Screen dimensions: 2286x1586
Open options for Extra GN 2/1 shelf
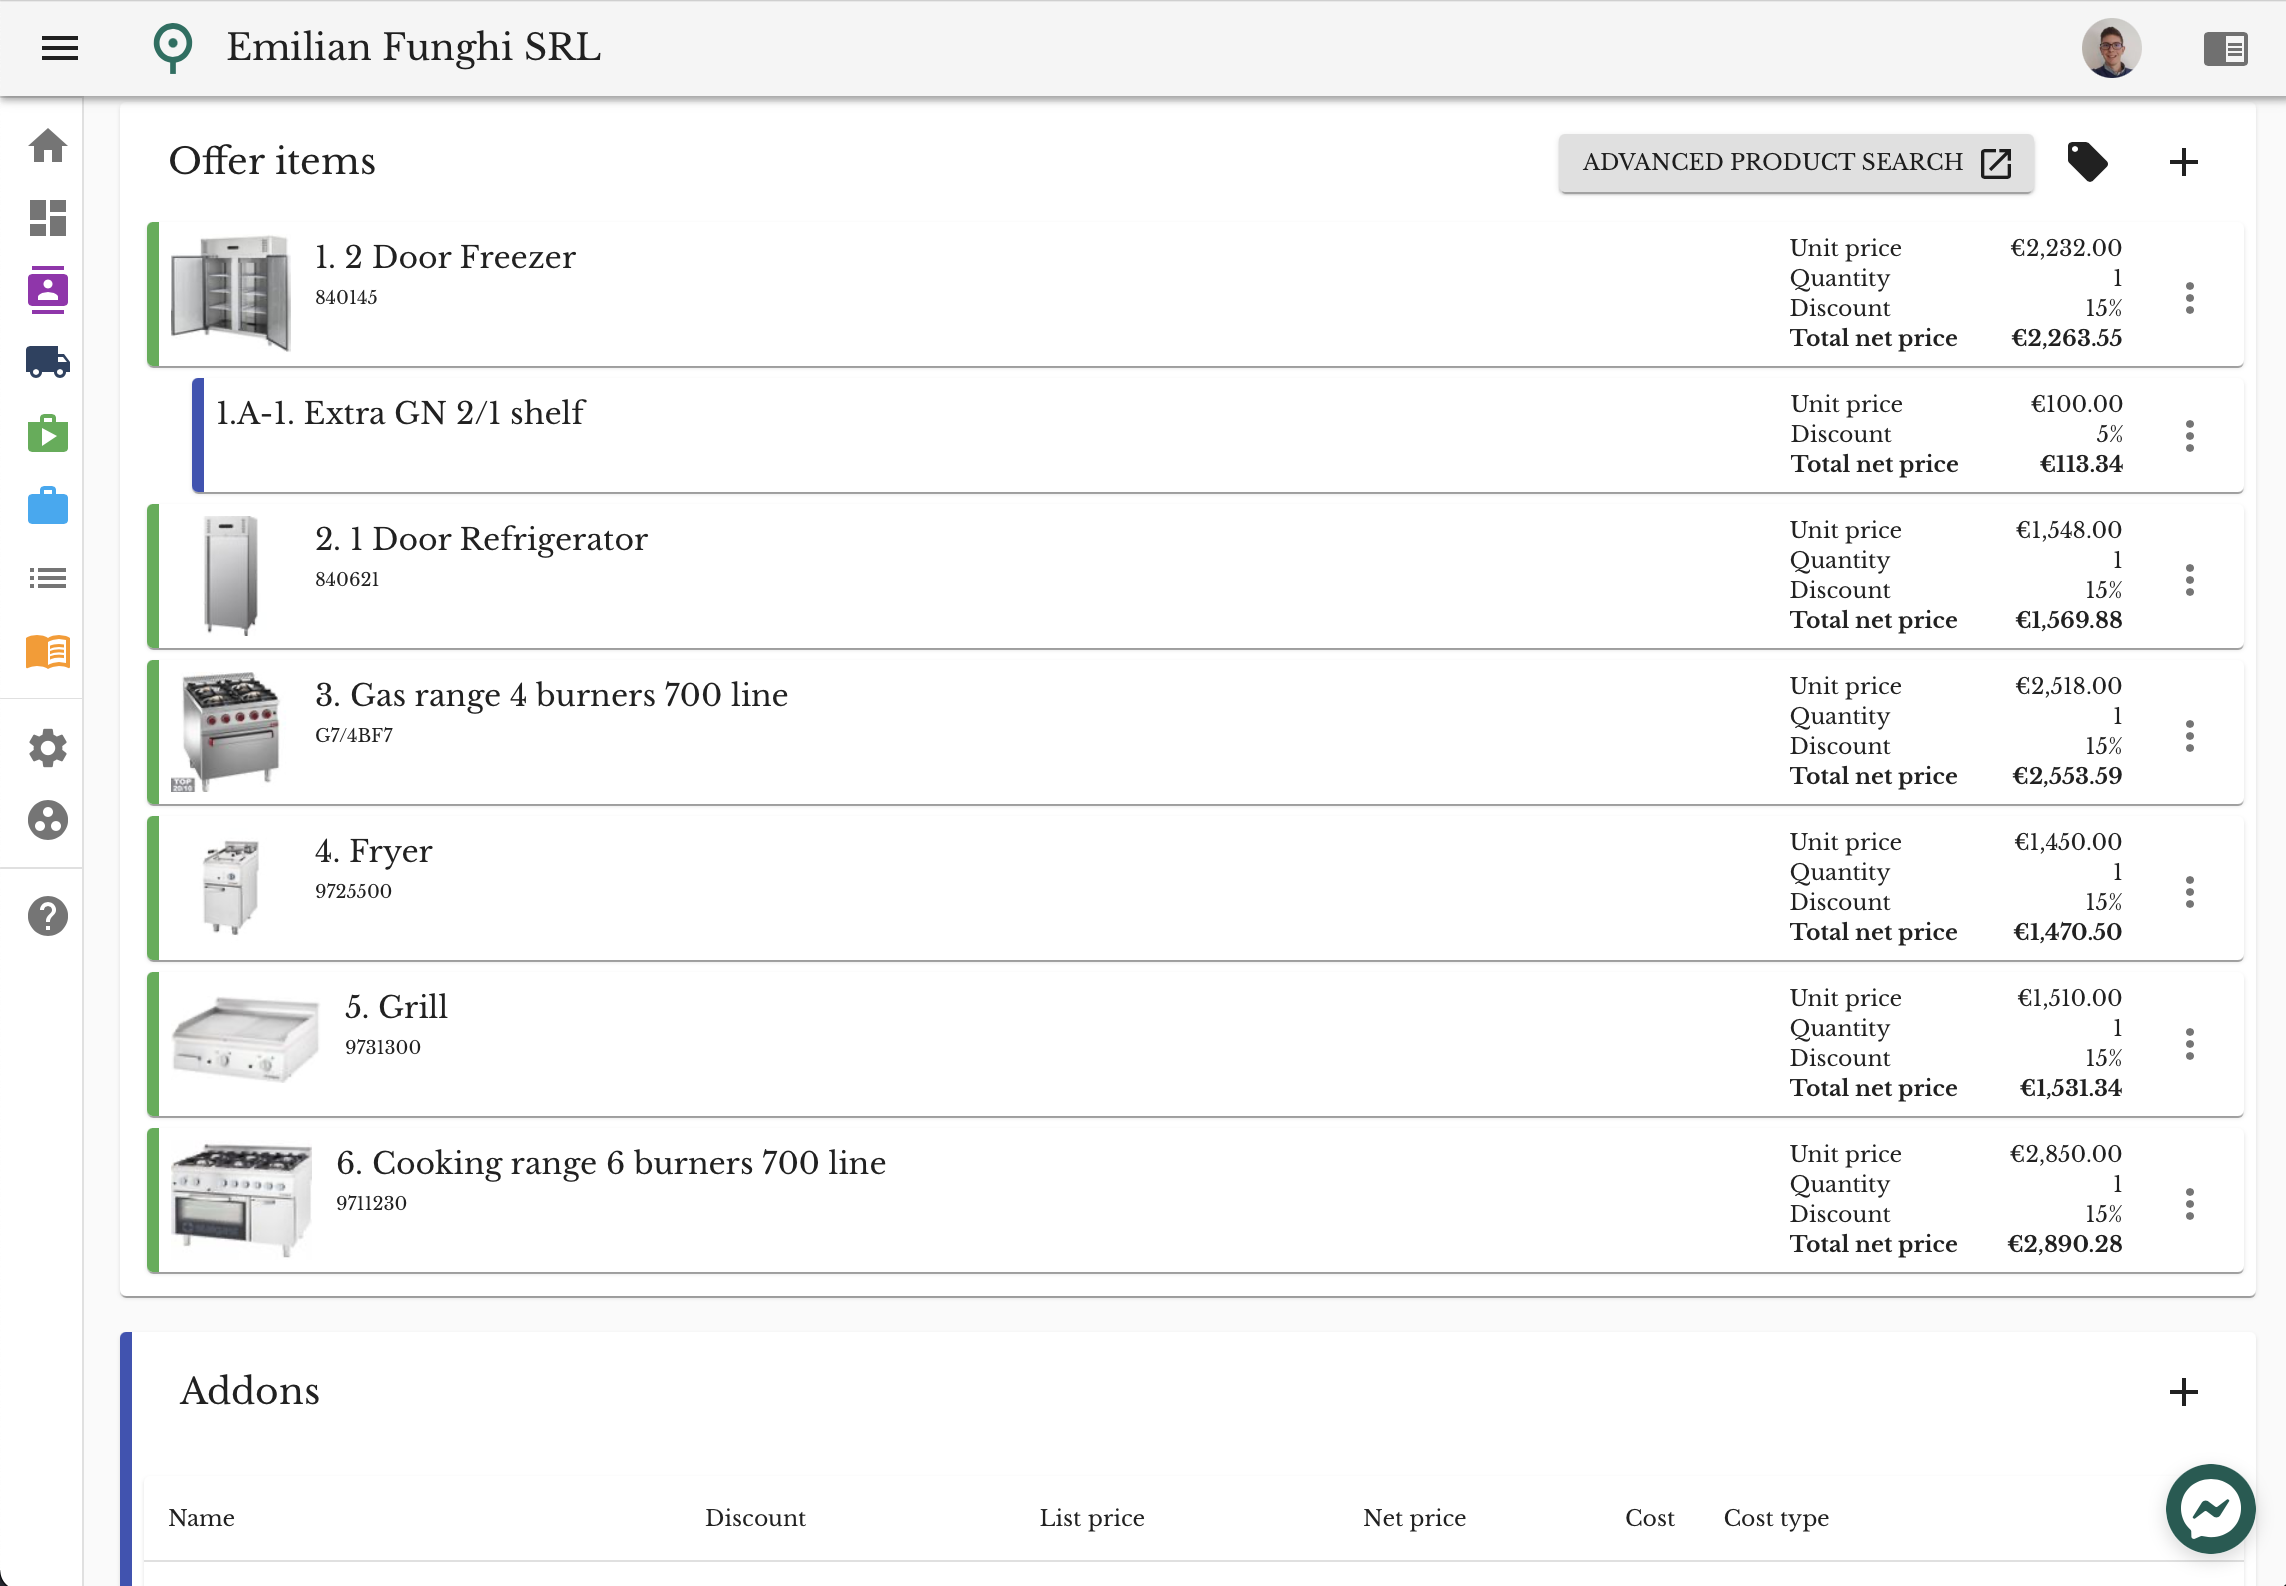pyautogui.click(x=2190, y=436)
